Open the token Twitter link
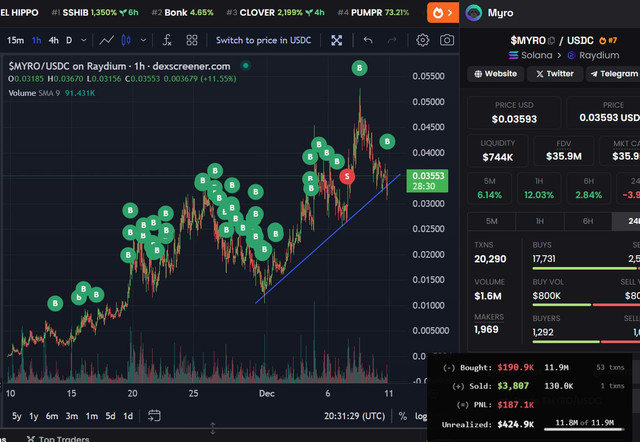 pyautogui.click(x=555, y=74)
